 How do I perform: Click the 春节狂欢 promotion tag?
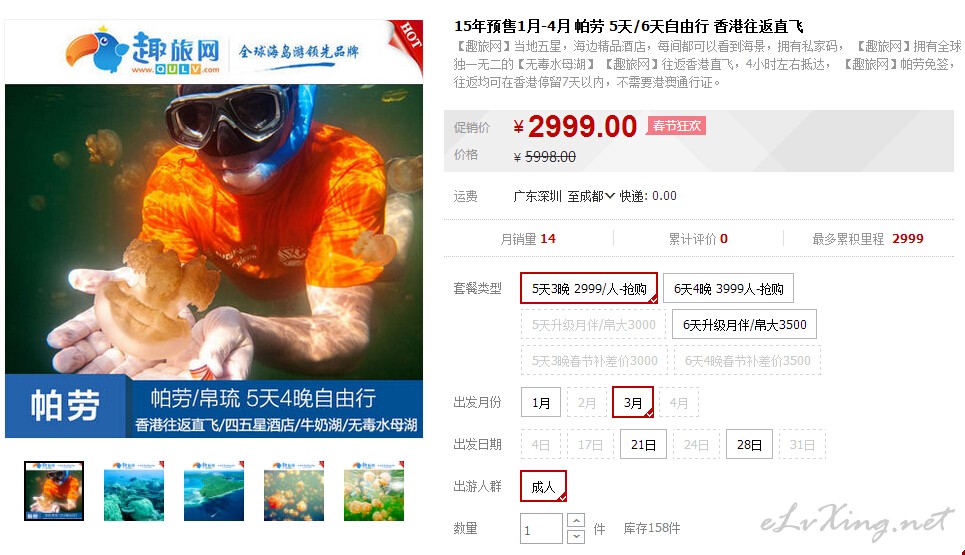coord(676,126)
